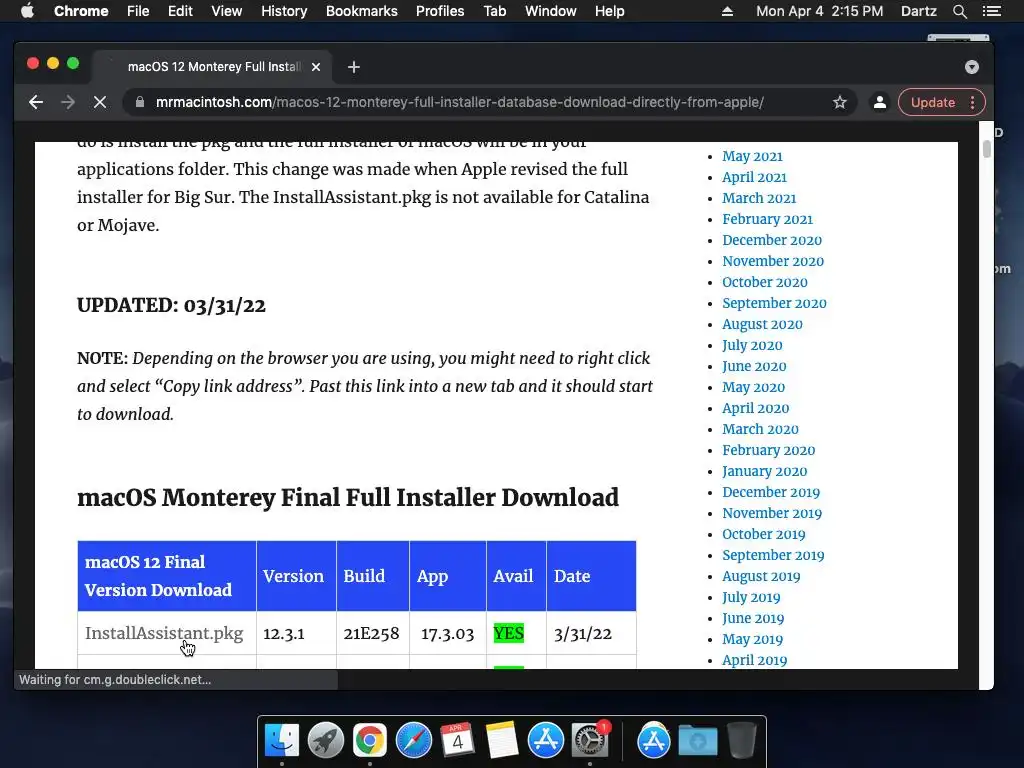This screenshot has width=1024, height=768.
Task: Open Notification Center list icon
Action: coord(991,11)
